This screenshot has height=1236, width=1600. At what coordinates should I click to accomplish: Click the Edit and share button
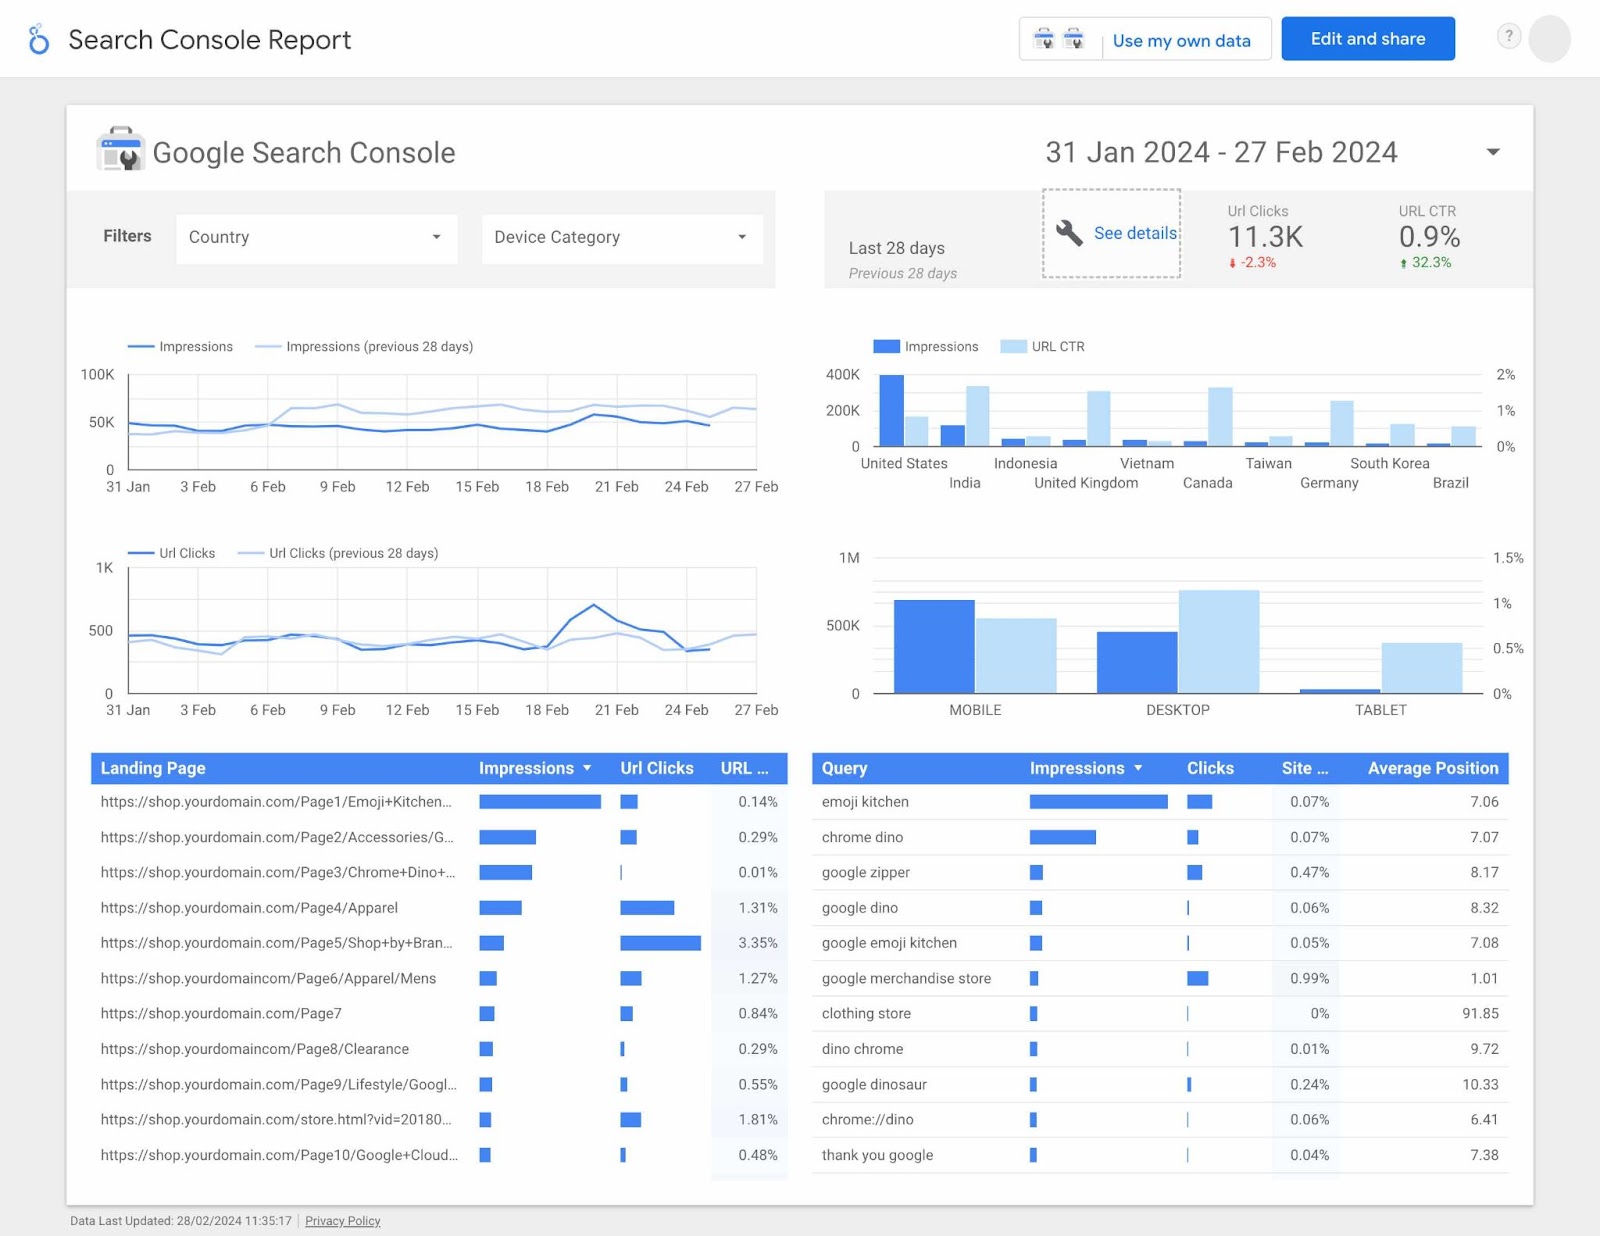tap(1367, 38)
